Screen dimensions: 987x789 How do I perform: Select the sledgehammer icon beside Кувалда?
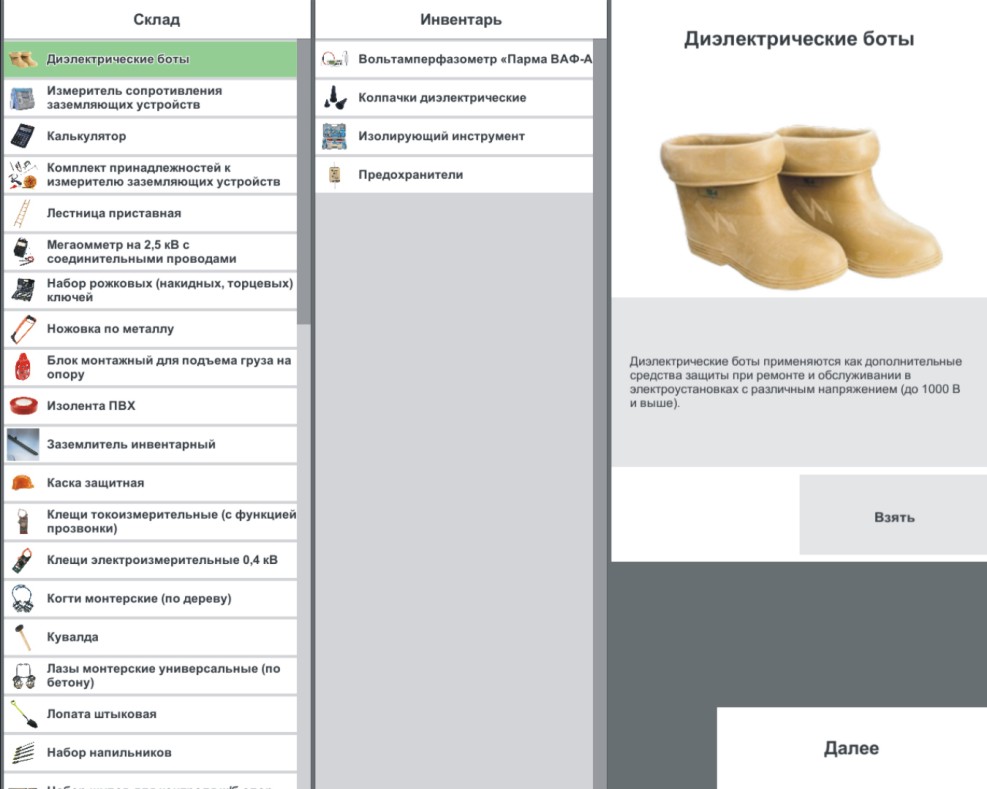(x=22, y=637)
